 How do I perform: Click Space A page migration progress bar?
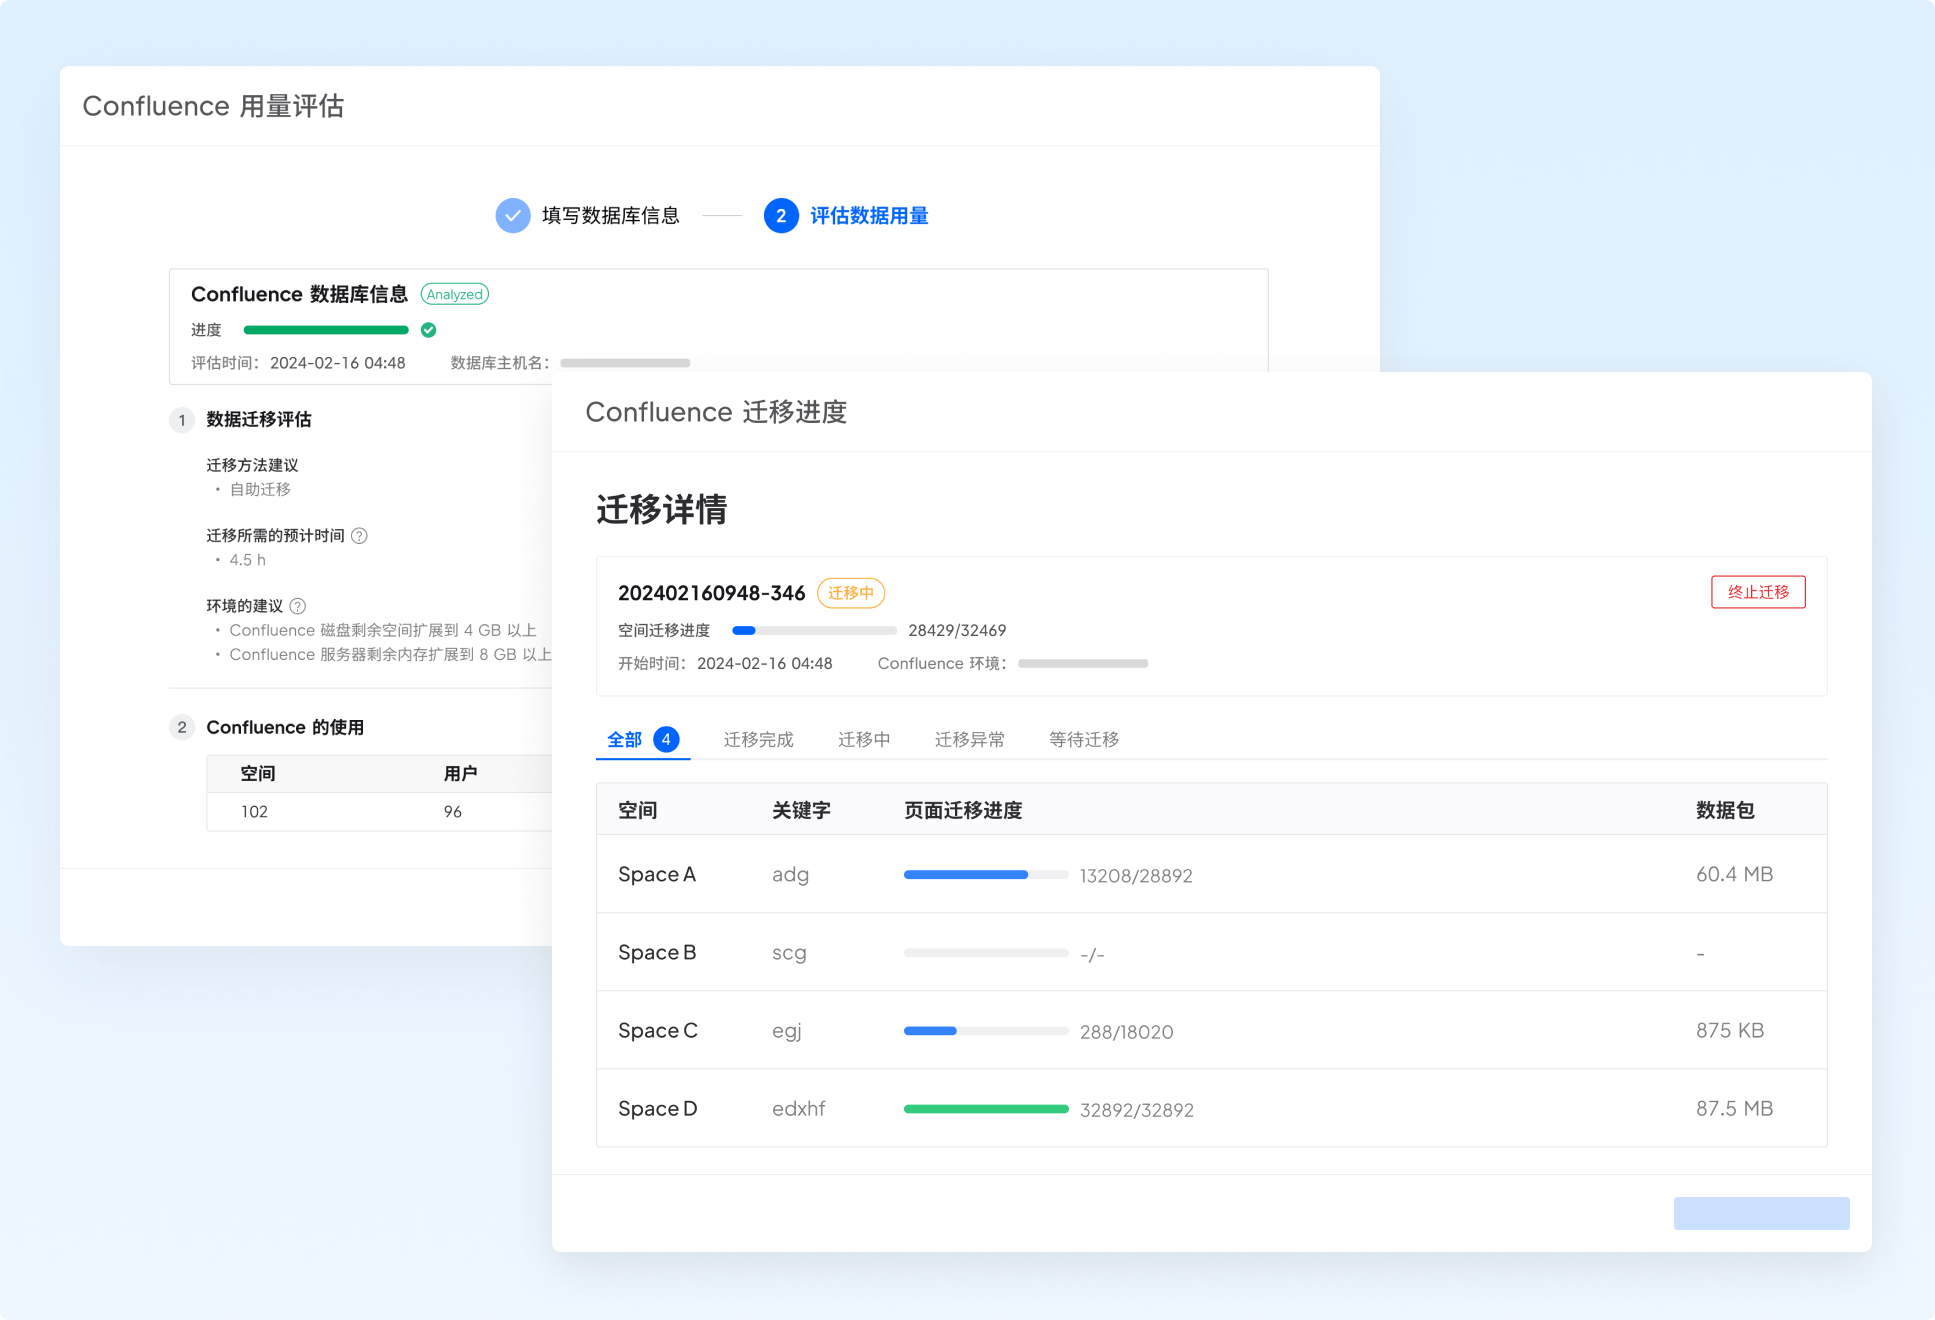[x=986, y=875]
